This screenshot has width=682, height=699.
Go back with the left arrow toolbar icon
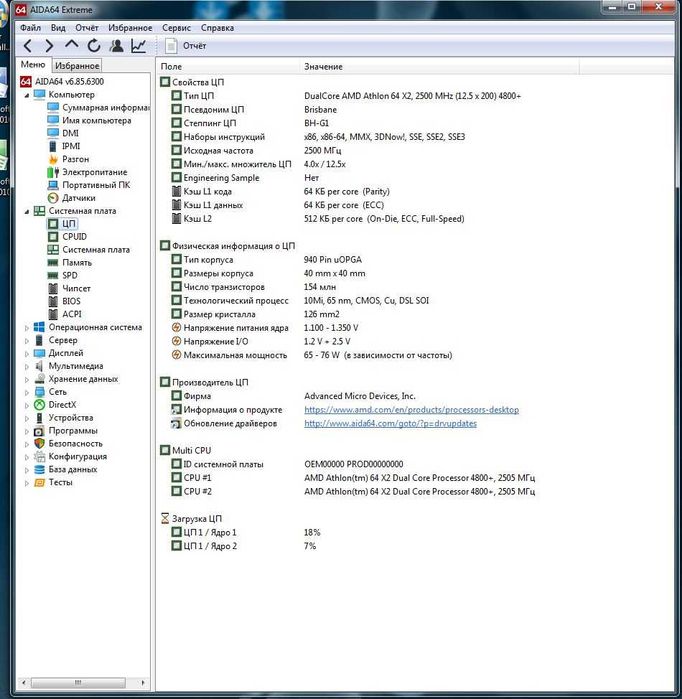[28, 46]
